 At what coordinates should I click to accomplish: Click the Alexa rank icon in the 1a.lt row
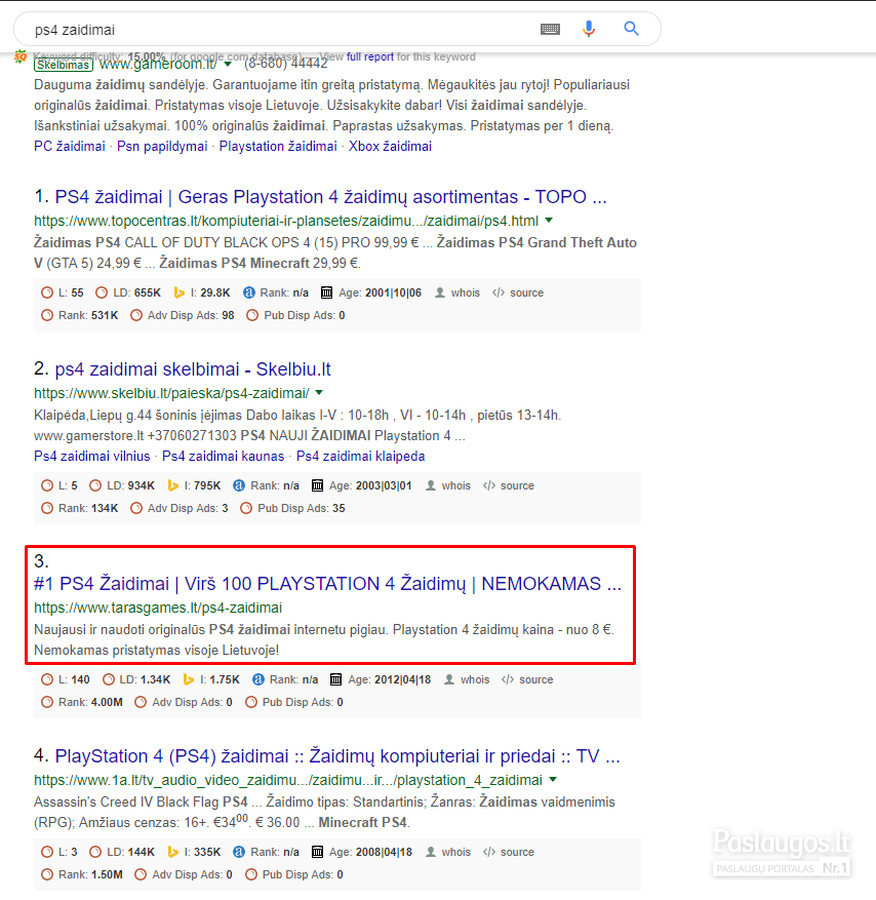pos(239,852)
